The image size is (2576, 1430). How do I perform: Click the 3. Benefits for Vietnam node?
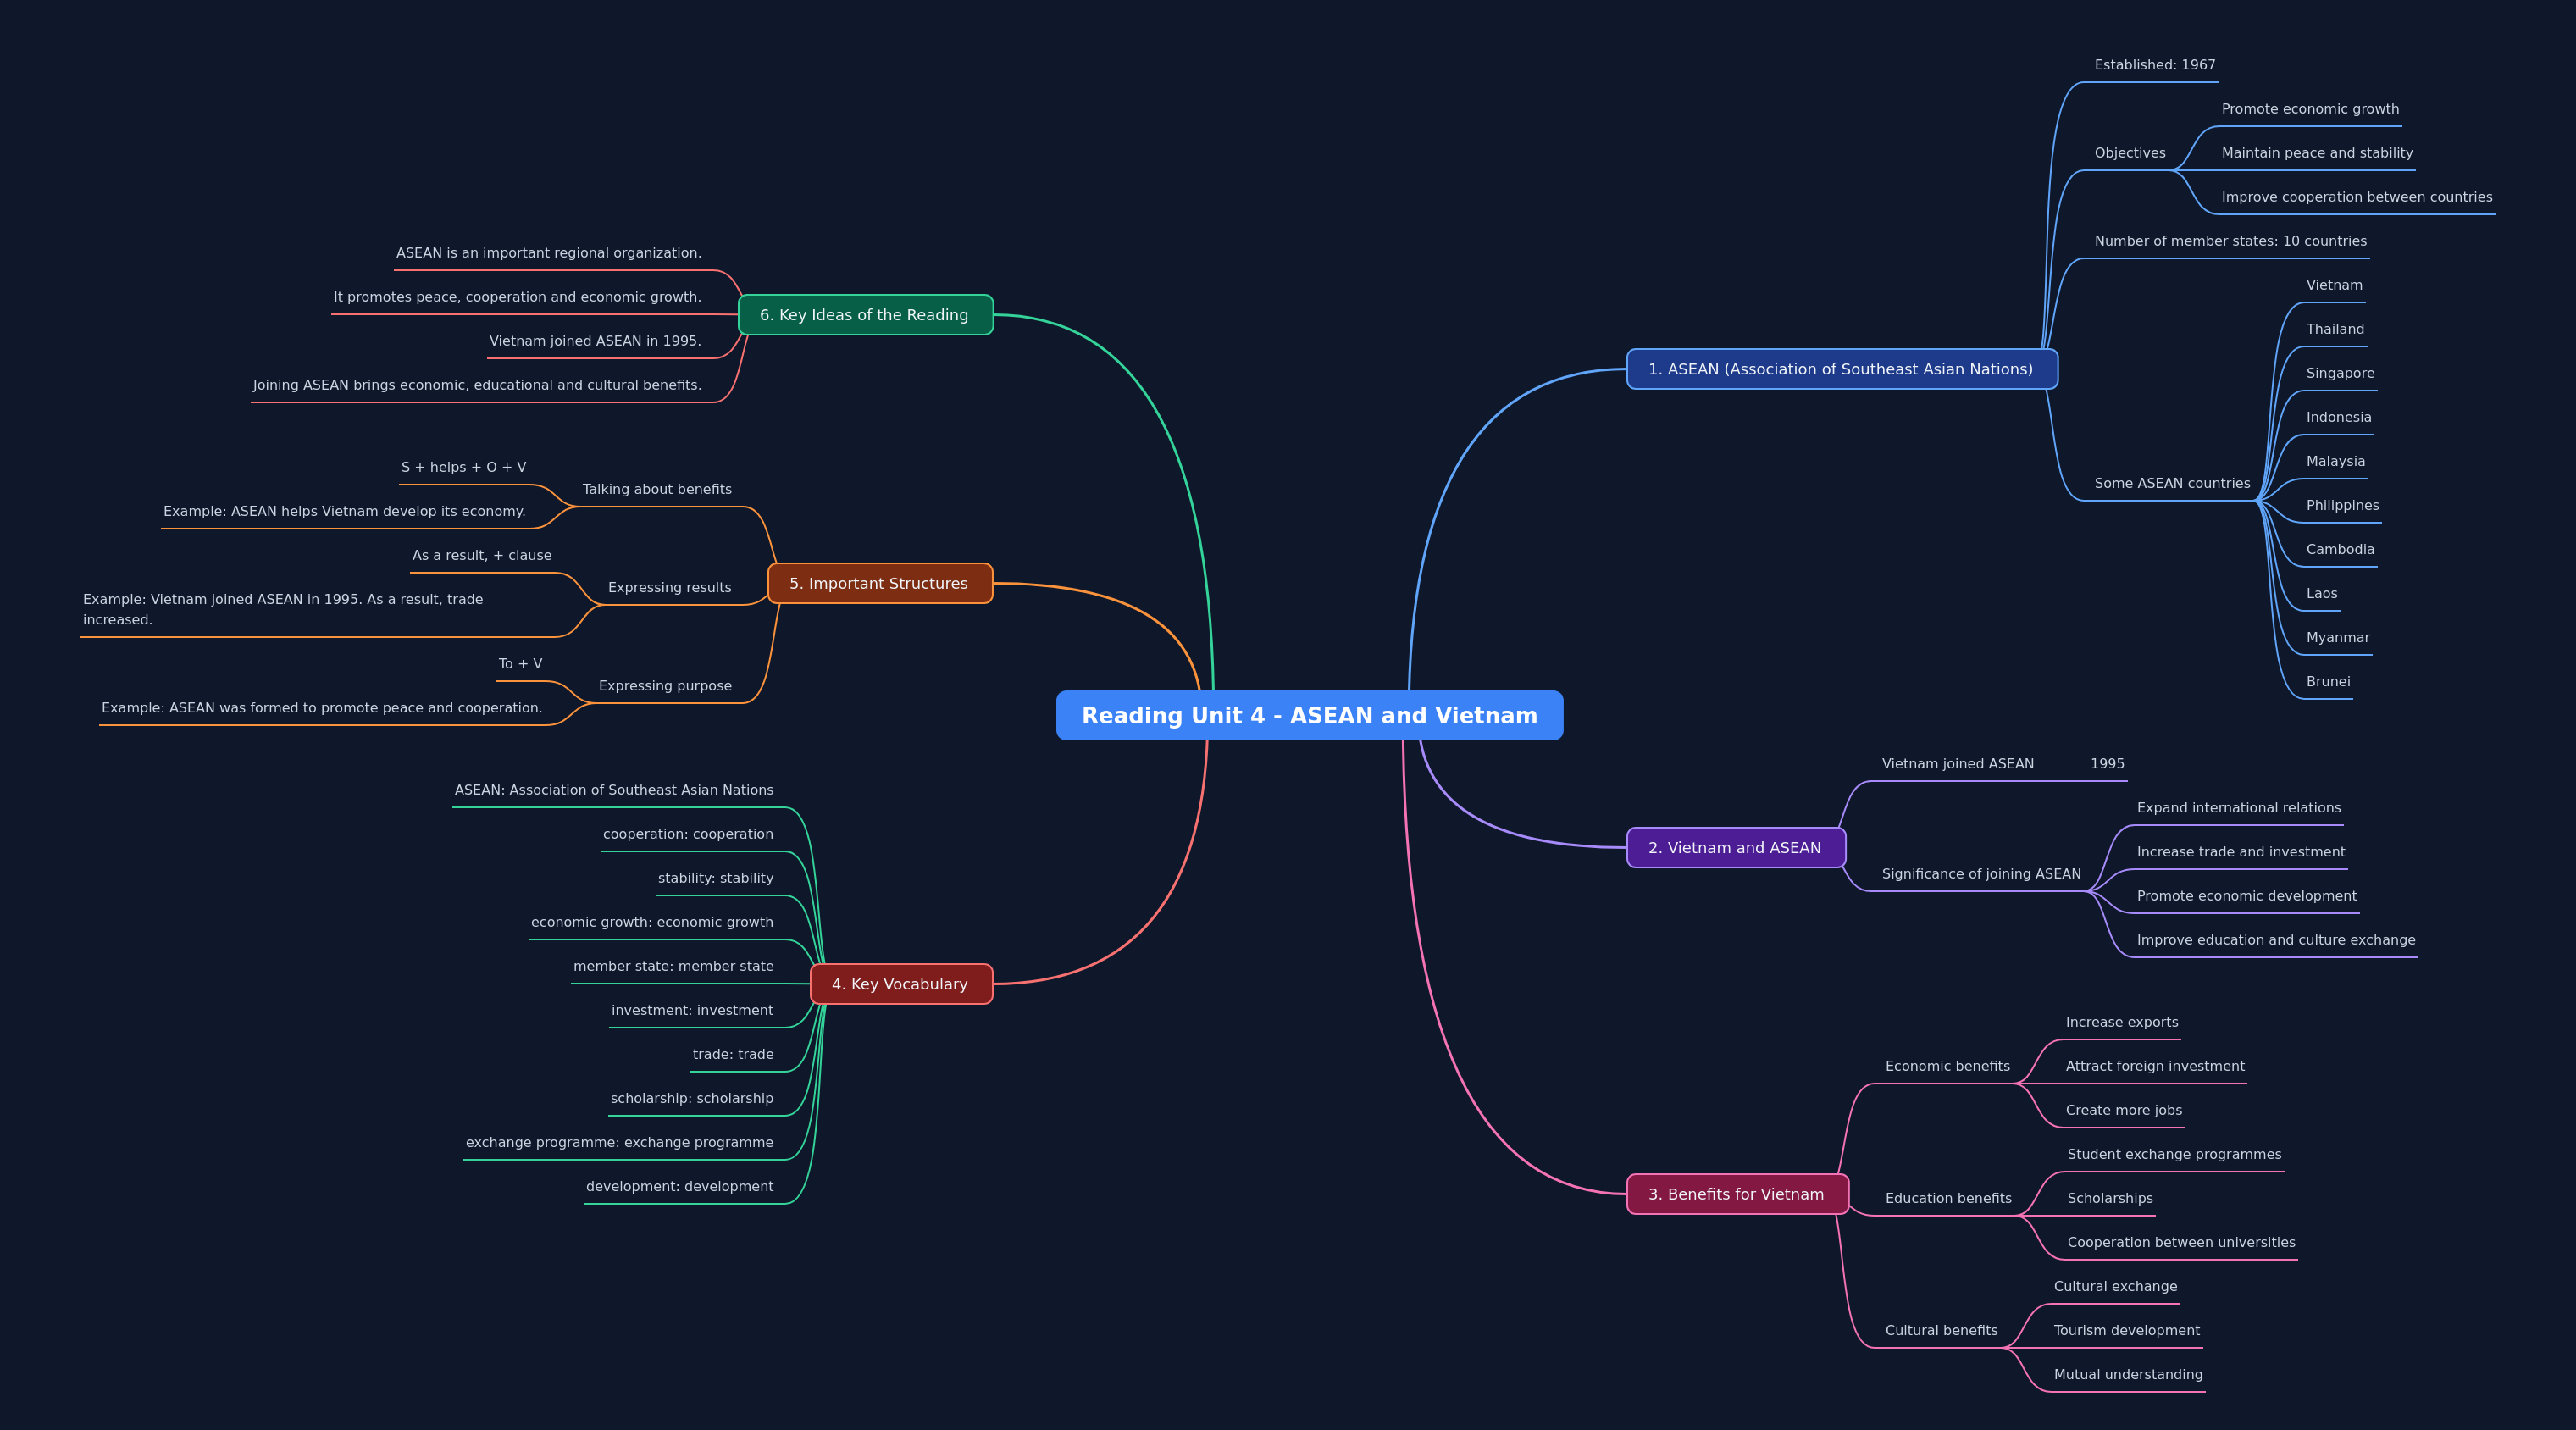pos(1736,1194)
